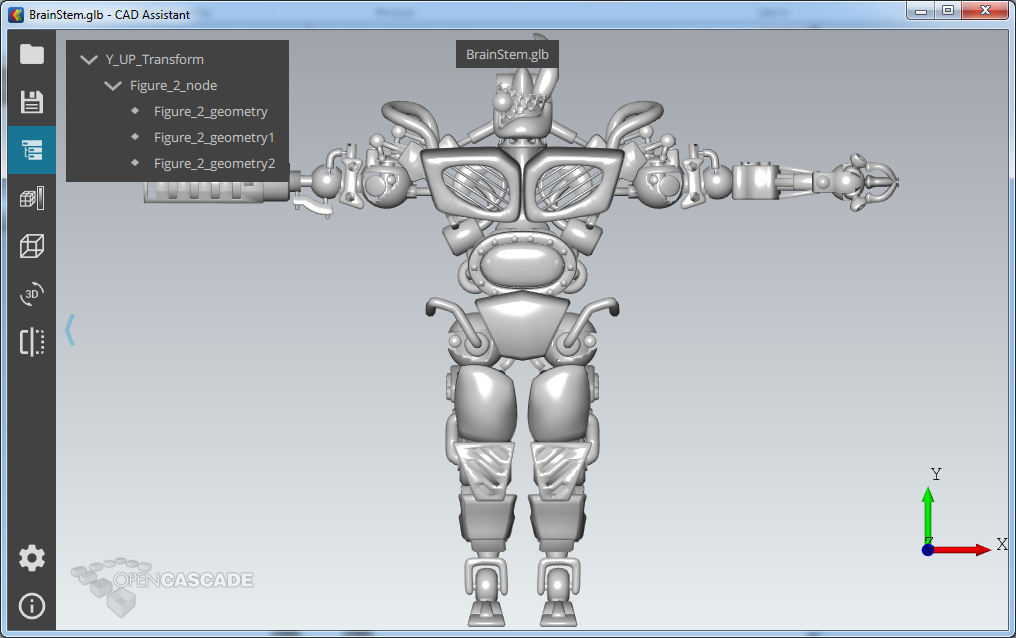The height and width of the screenshot is (638, 1016).
Task: Click the Open Cascade logo
Action: coord(162,582)
